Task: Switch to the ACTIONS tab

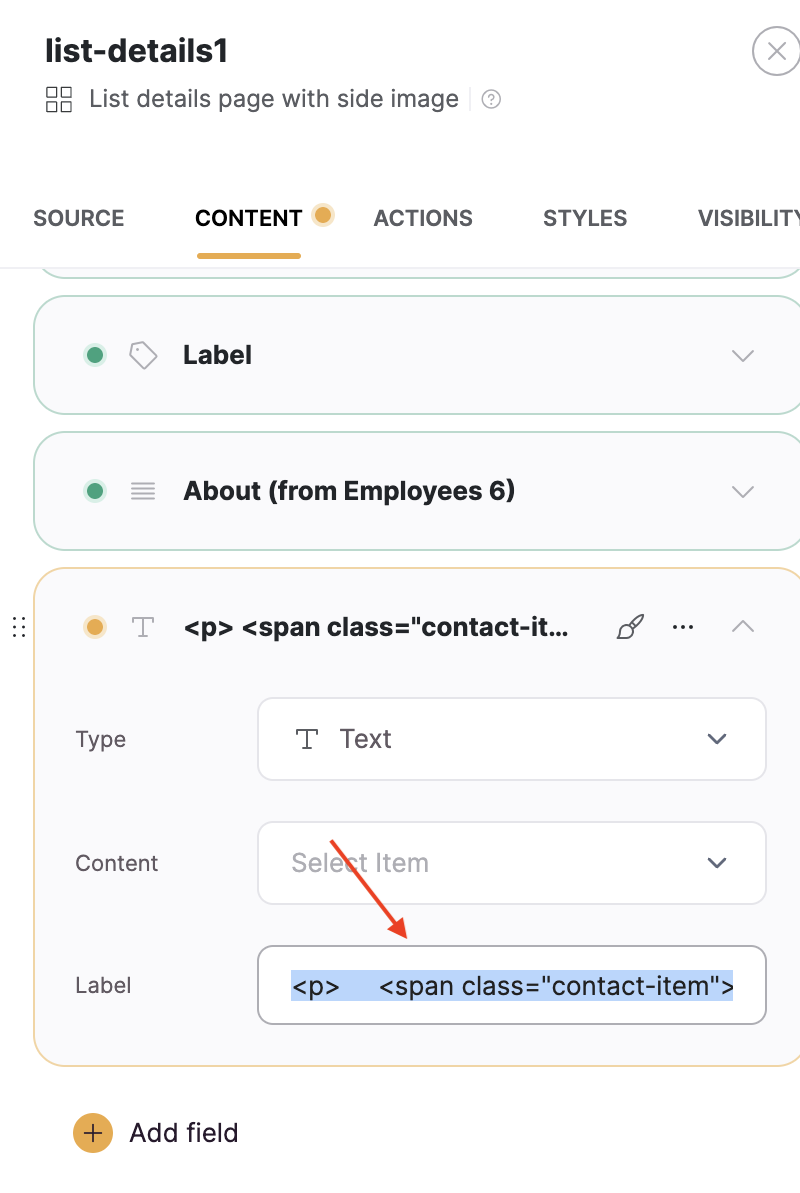Action: click(423, 218)
